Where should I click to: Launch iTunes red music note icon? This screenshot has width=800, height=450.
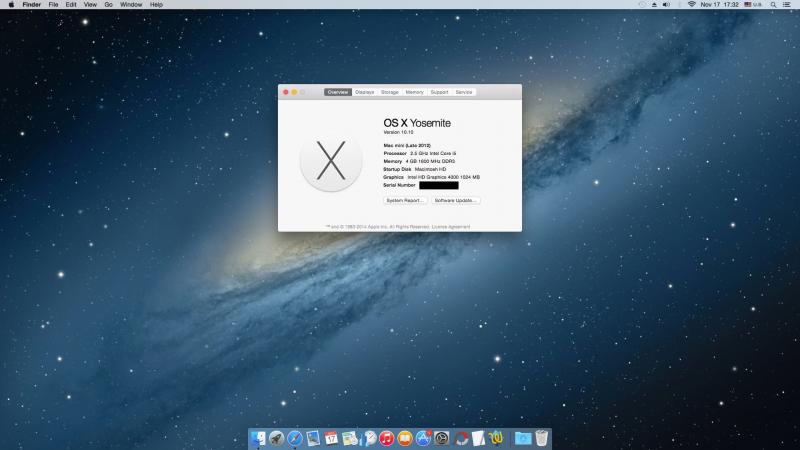pos(387,438)
